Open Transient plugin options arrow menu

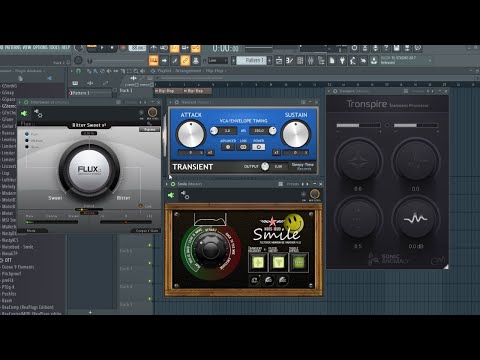click(x=171, y=102)
